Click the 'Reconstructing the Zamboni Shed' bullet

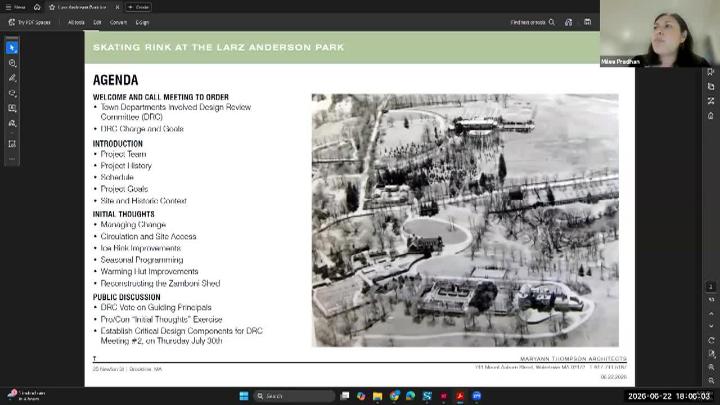[x=160, y=283]
